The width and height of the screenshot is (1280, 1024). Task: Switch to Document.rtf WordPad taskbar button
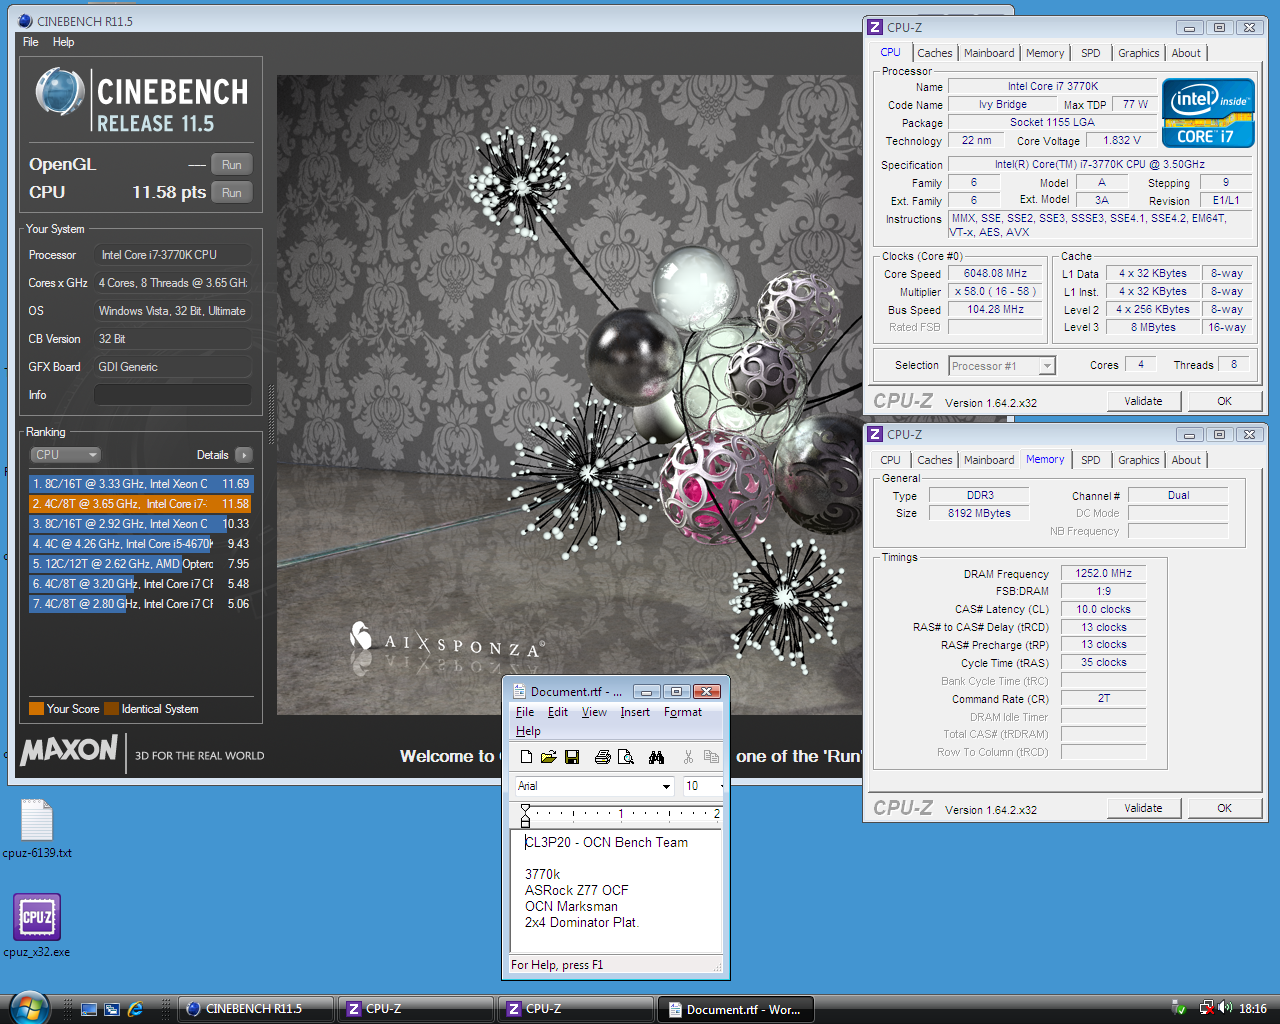735,1009
